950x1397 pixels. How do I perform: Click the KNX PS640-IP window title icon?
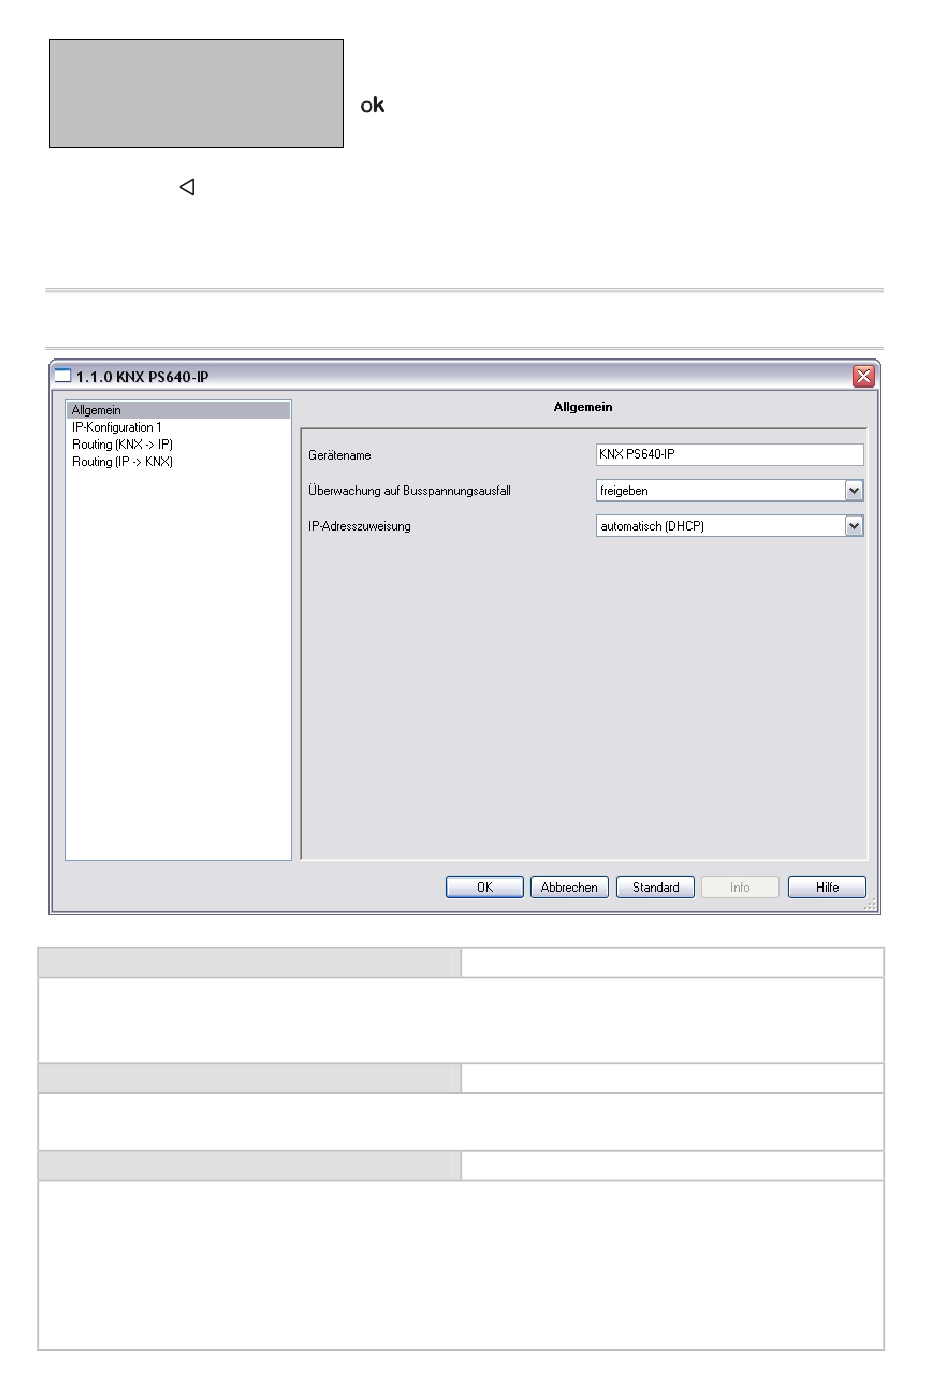point(63,377)
